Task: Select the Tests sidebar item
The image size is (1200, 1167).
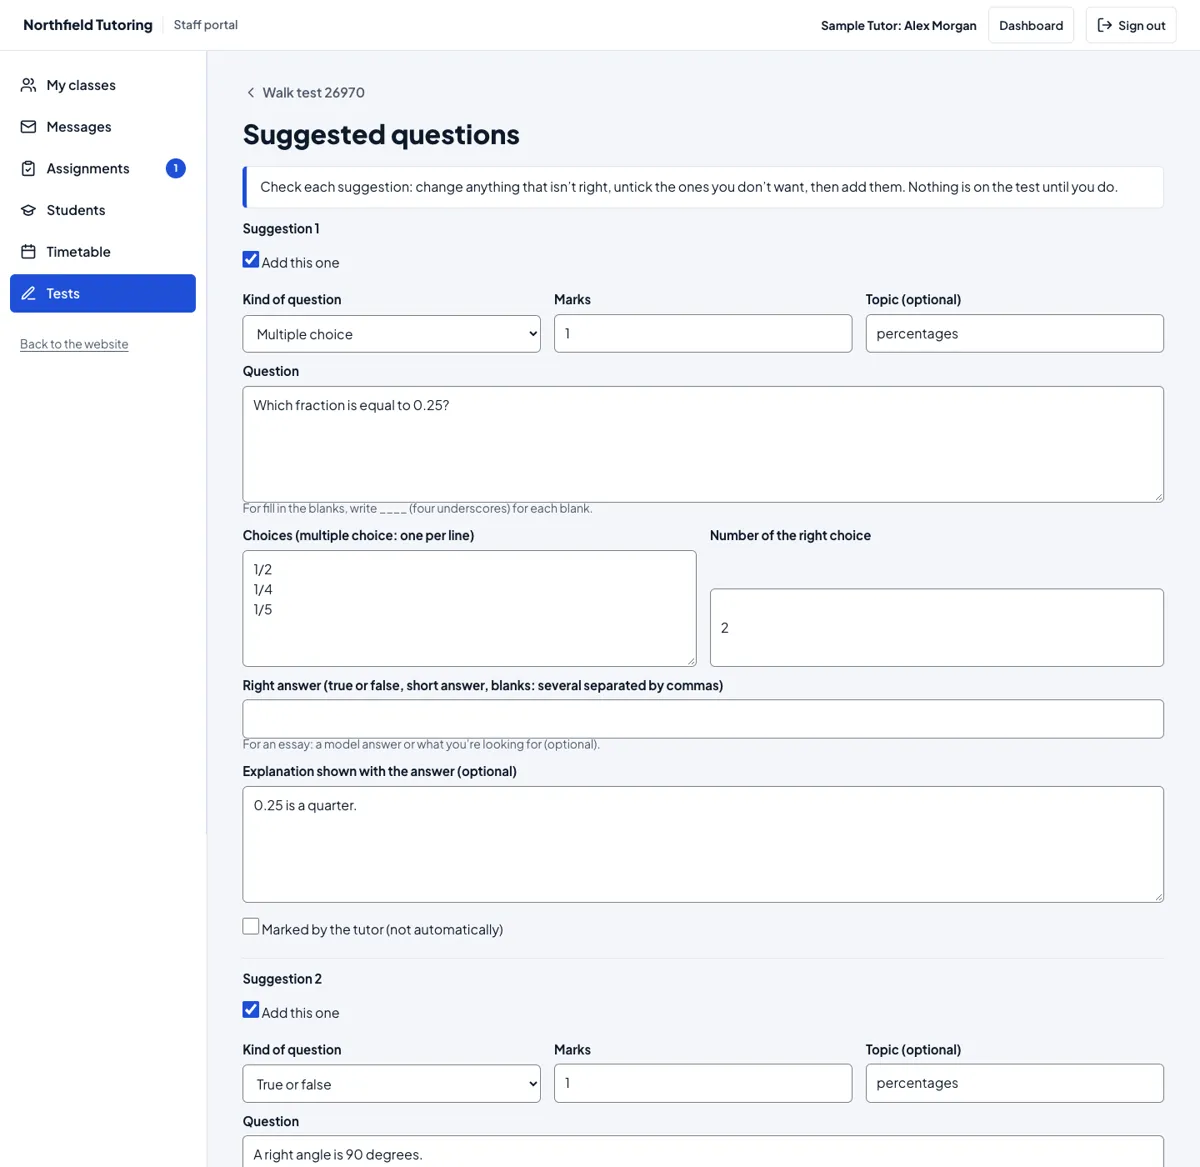Action: click(103, 294)
